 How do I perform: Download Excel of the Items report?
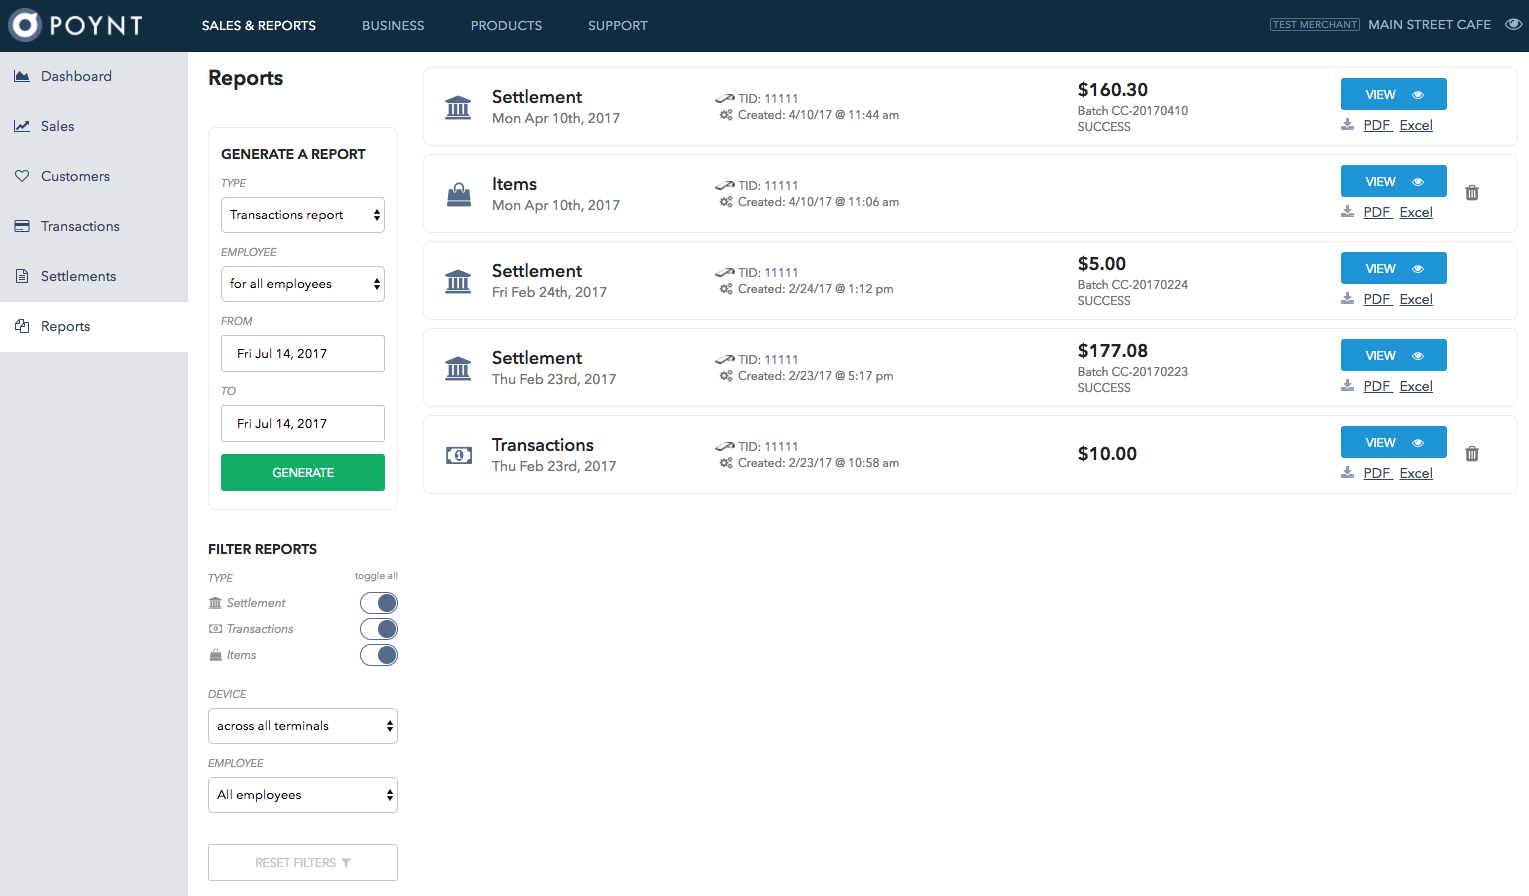[1416, 212]
